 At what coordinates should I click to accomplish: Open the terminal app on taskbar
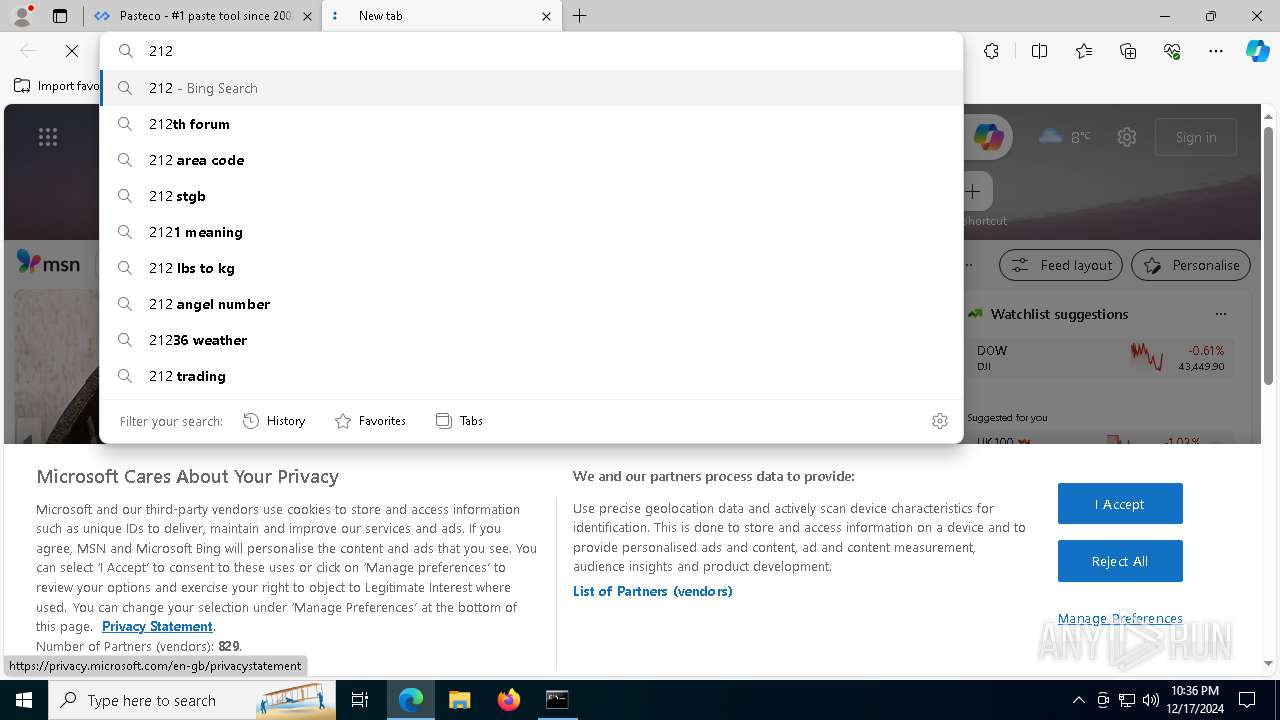557,700
